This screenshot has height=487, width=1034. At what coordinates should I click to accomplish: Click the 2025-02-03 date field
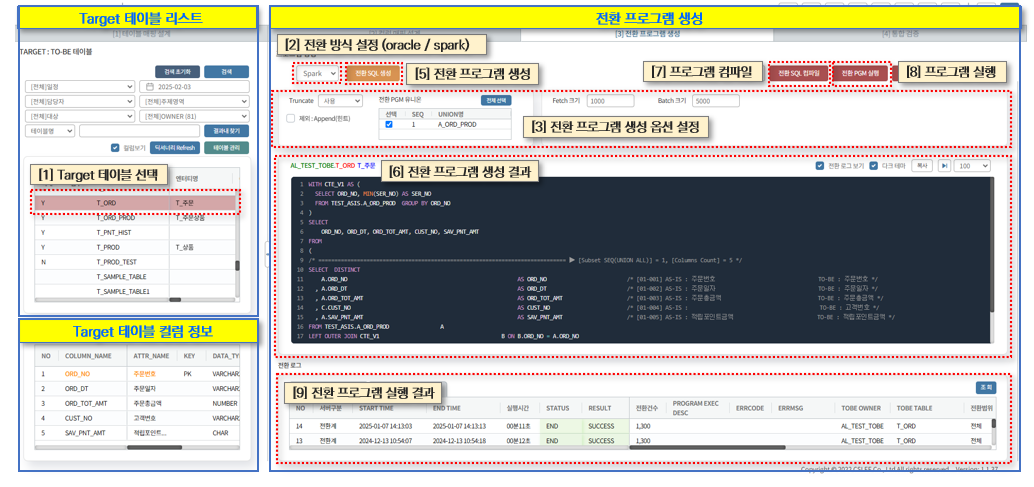pyautogui.click(x=195, y=86)
